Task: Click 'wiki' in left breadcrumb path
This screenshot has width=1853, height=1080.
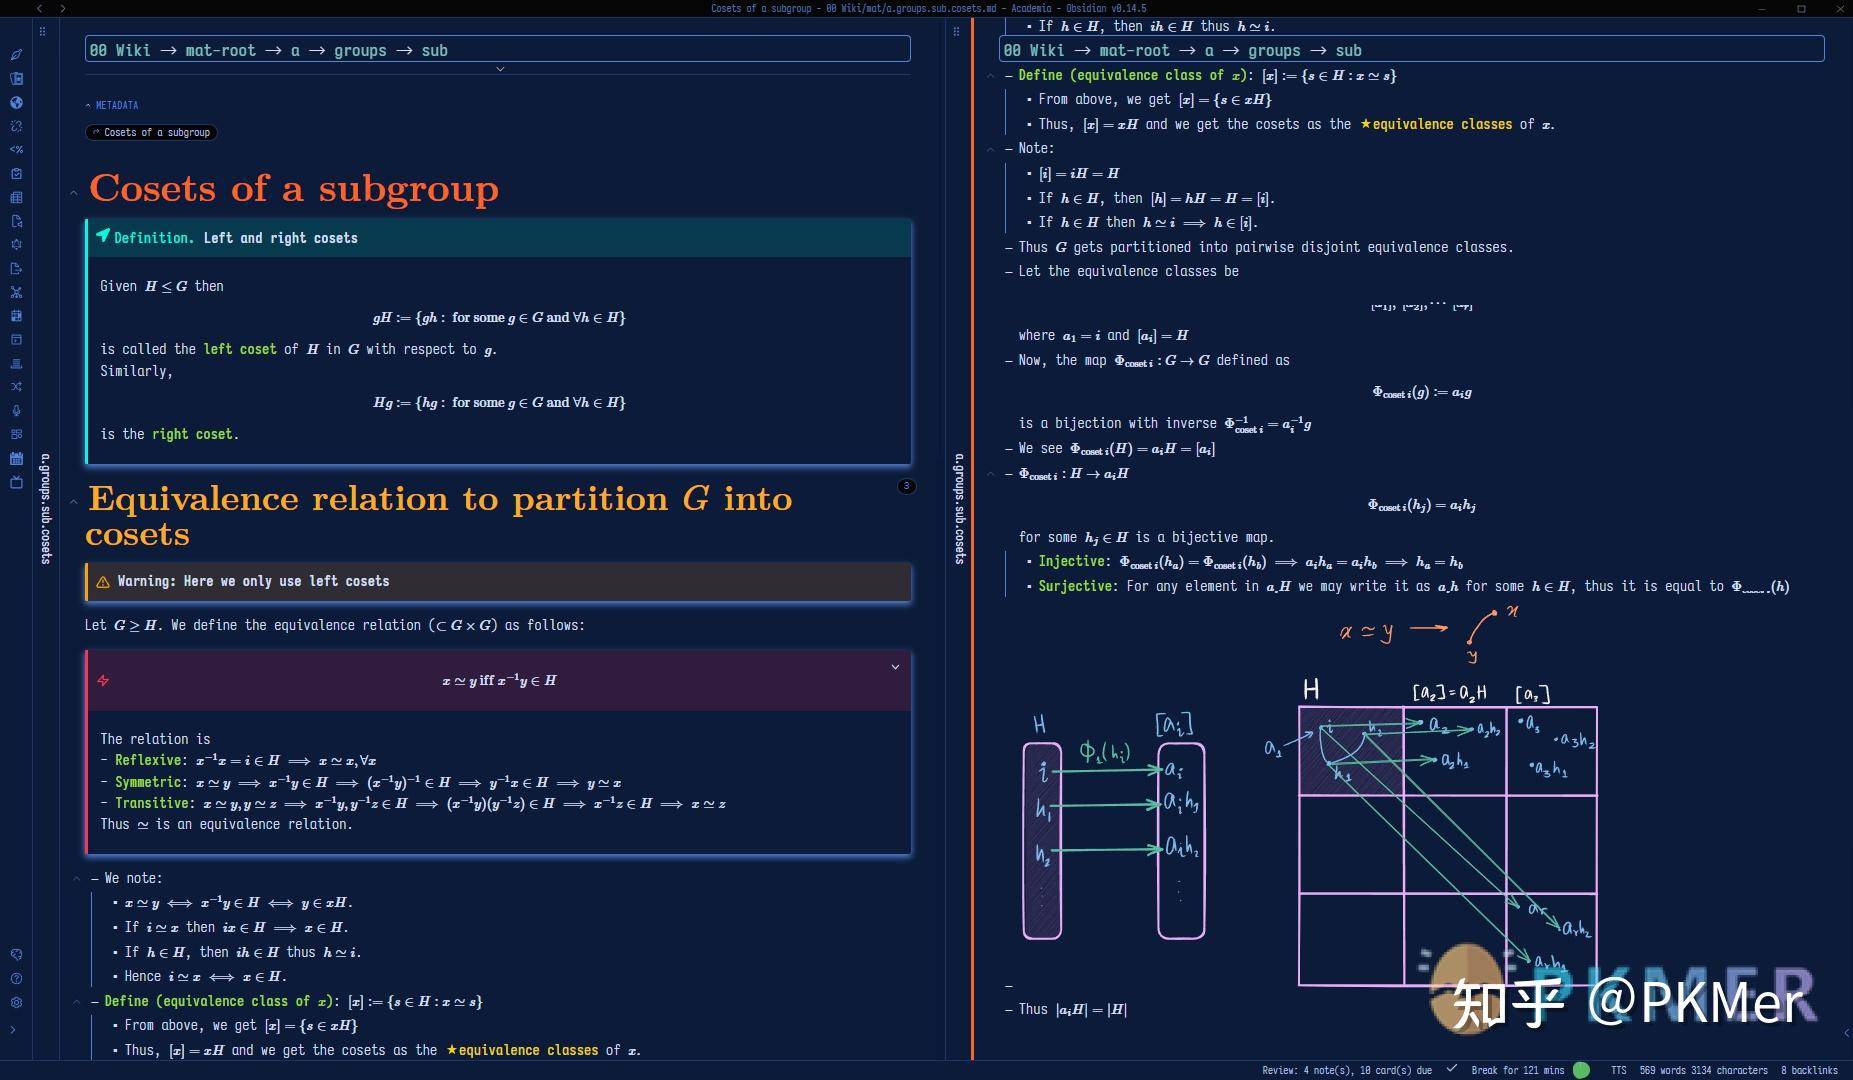Action: (x=120, y=50)
